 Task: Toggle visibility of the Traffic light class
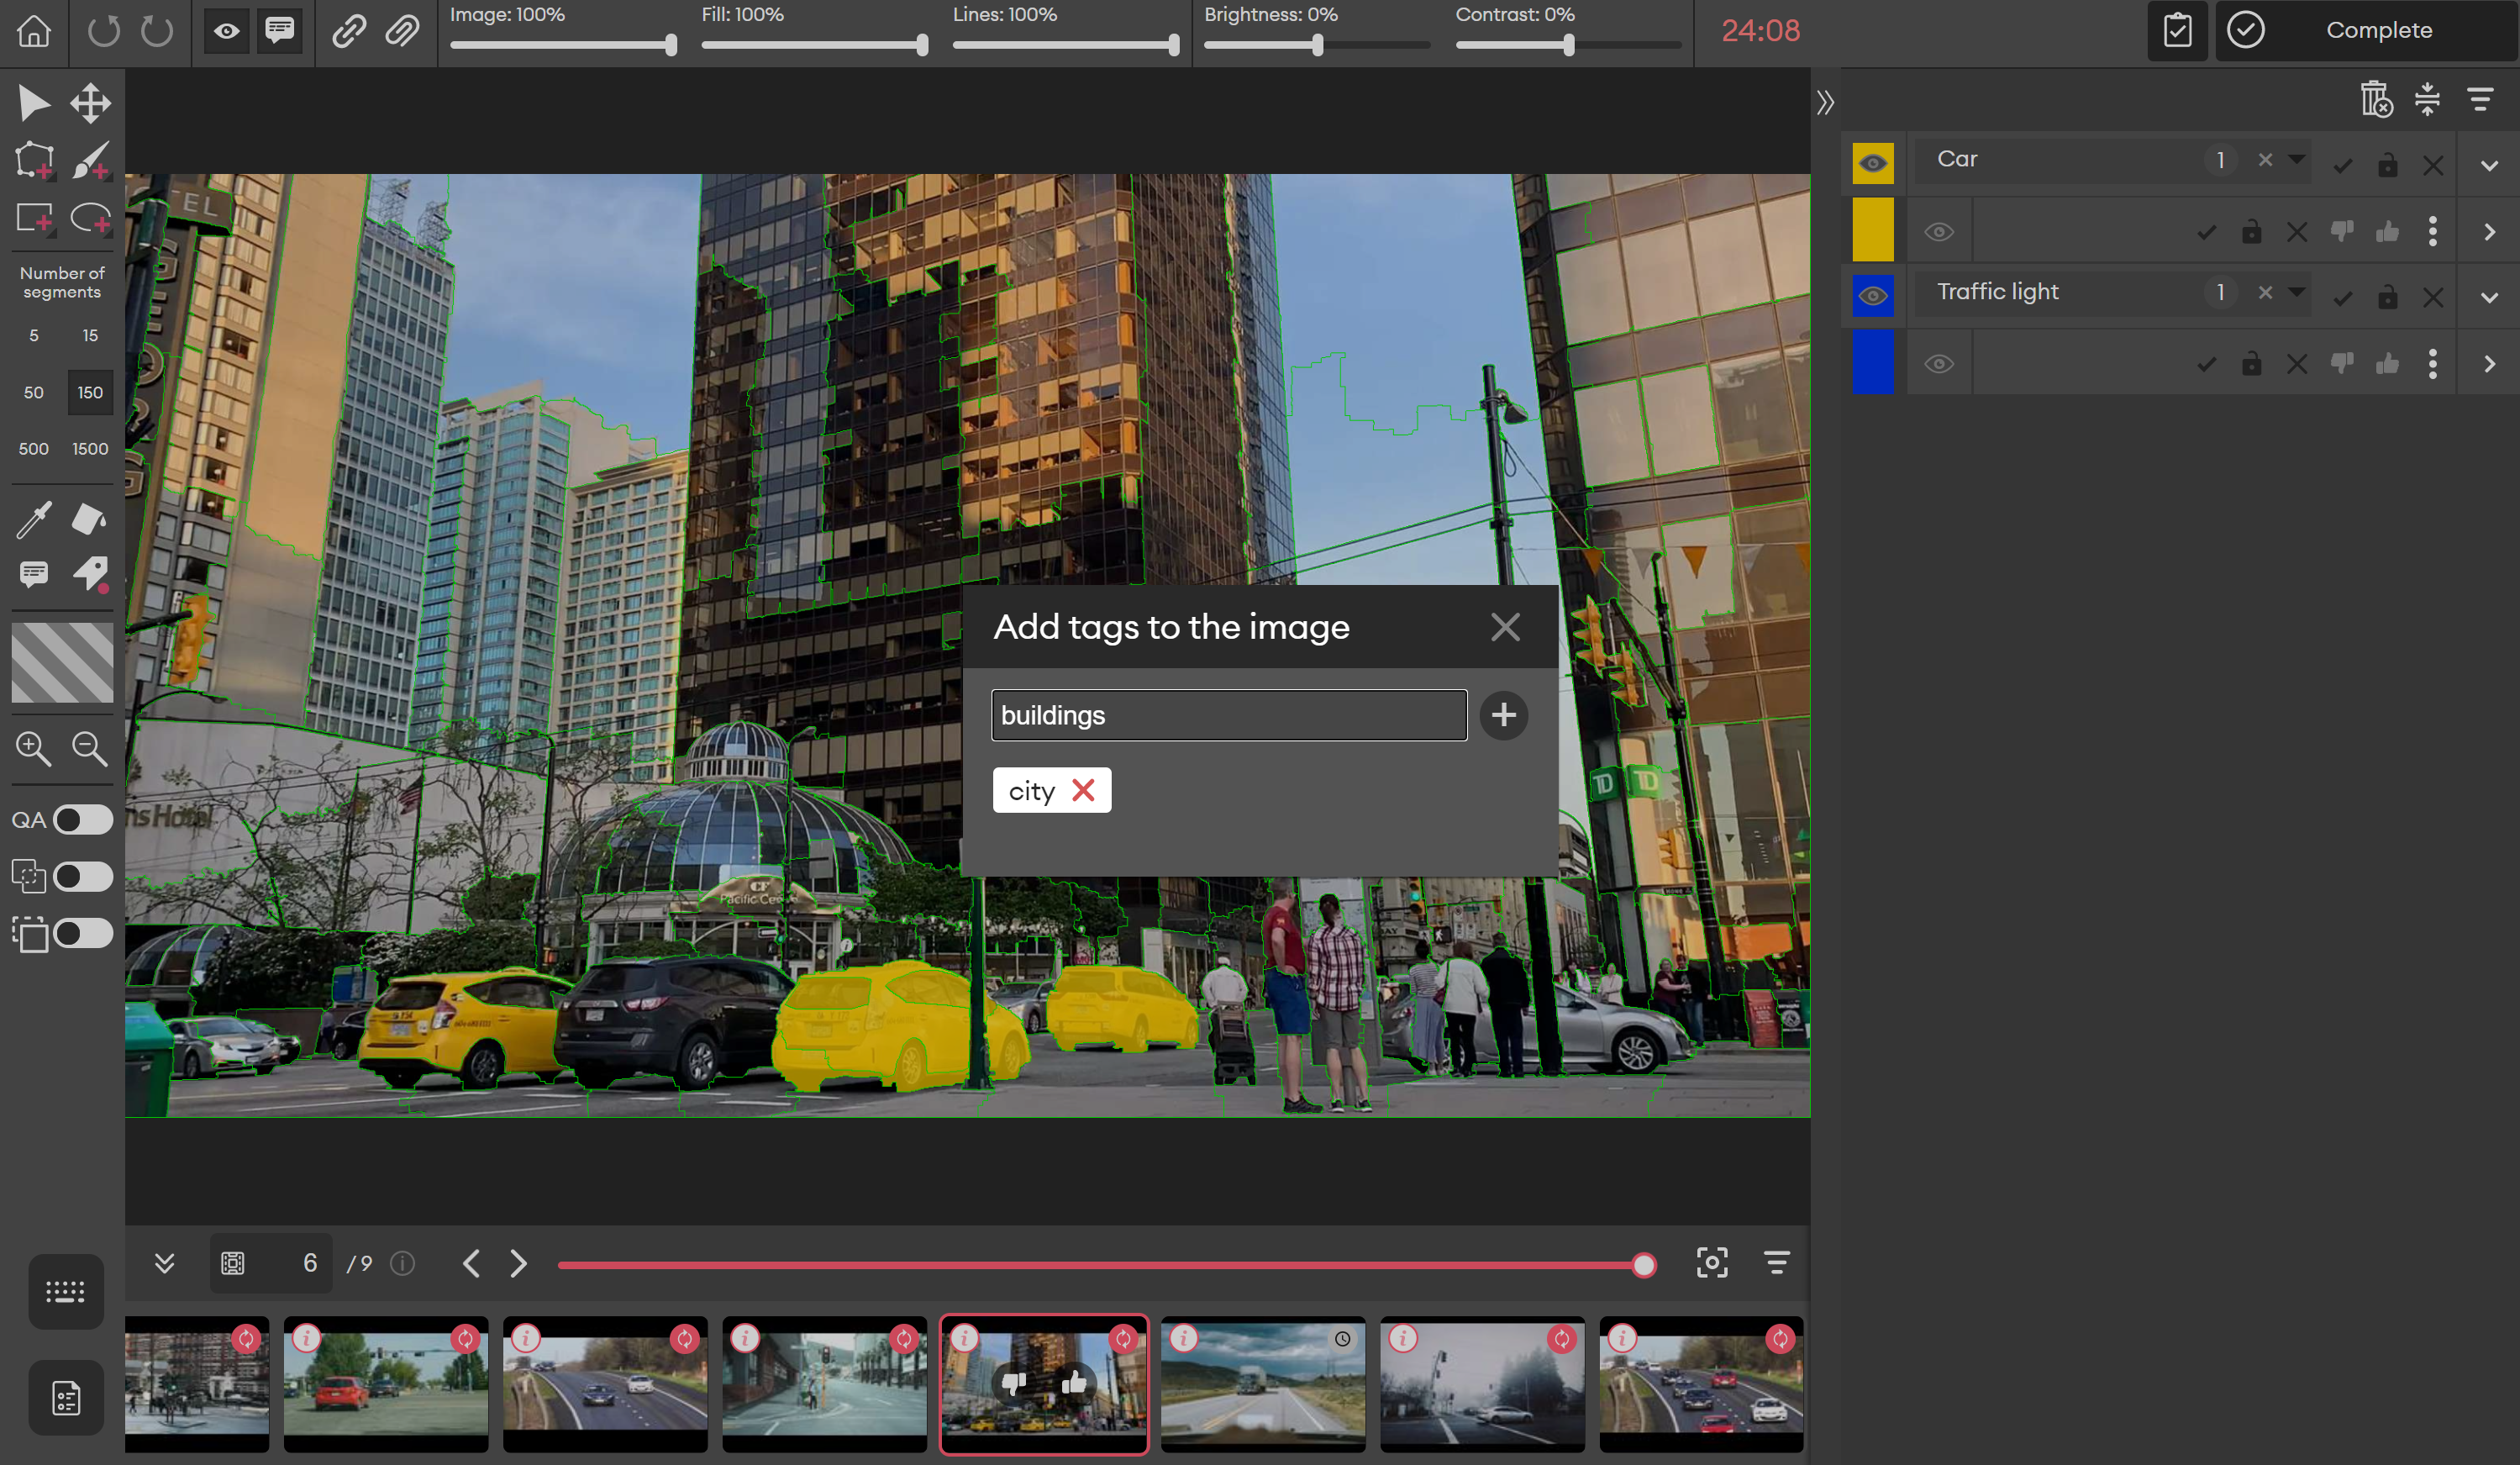[1873, 296]
